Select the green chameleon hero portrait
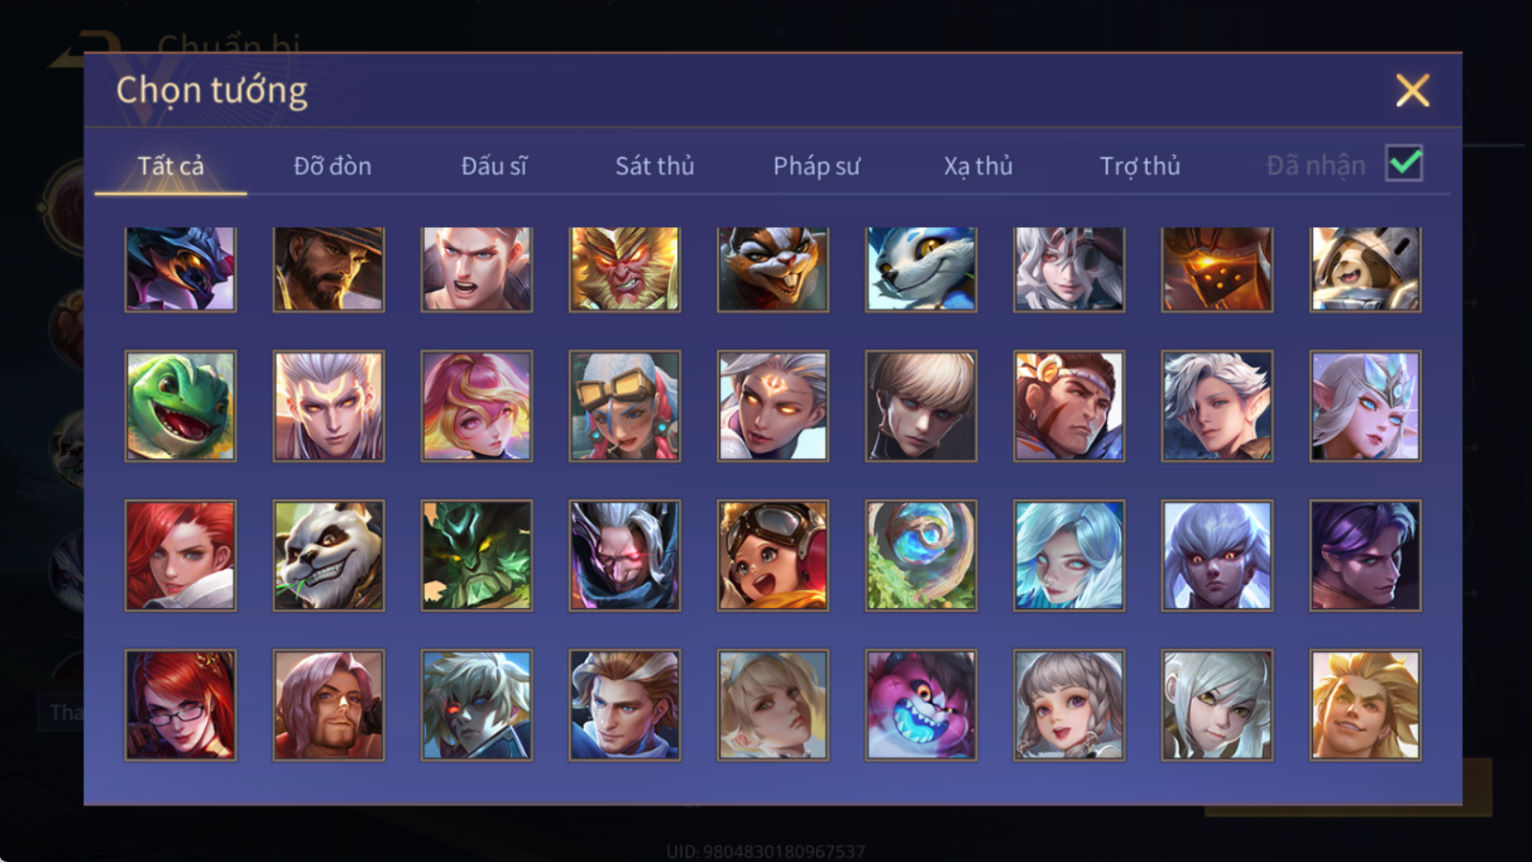 181,405
